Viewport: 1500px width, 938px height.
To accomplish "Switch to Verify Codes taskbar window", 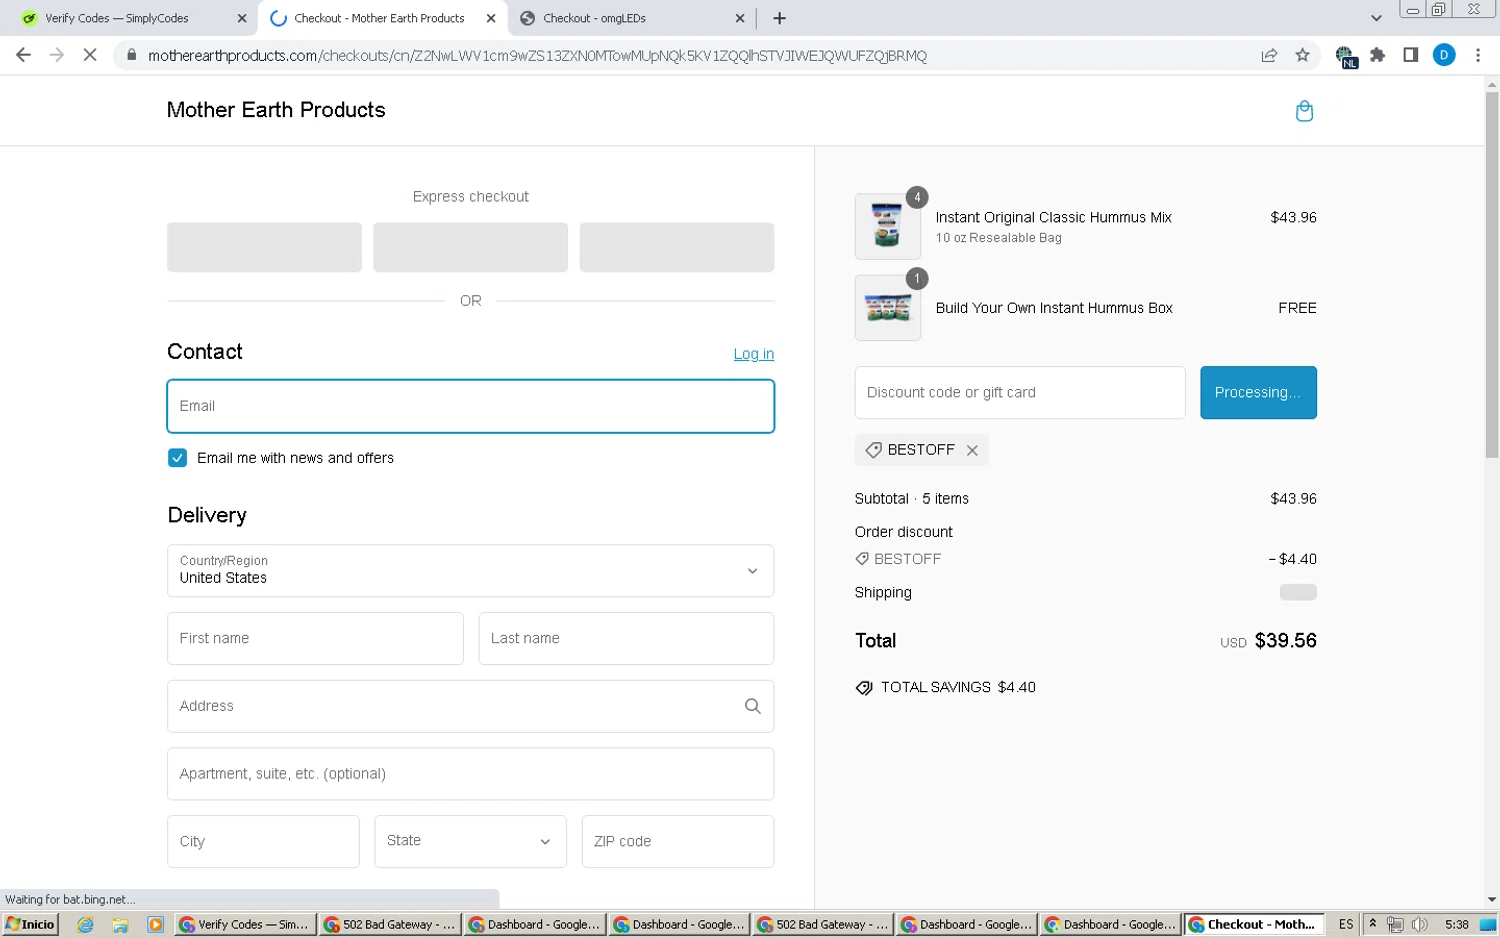I will click(245, 925).
